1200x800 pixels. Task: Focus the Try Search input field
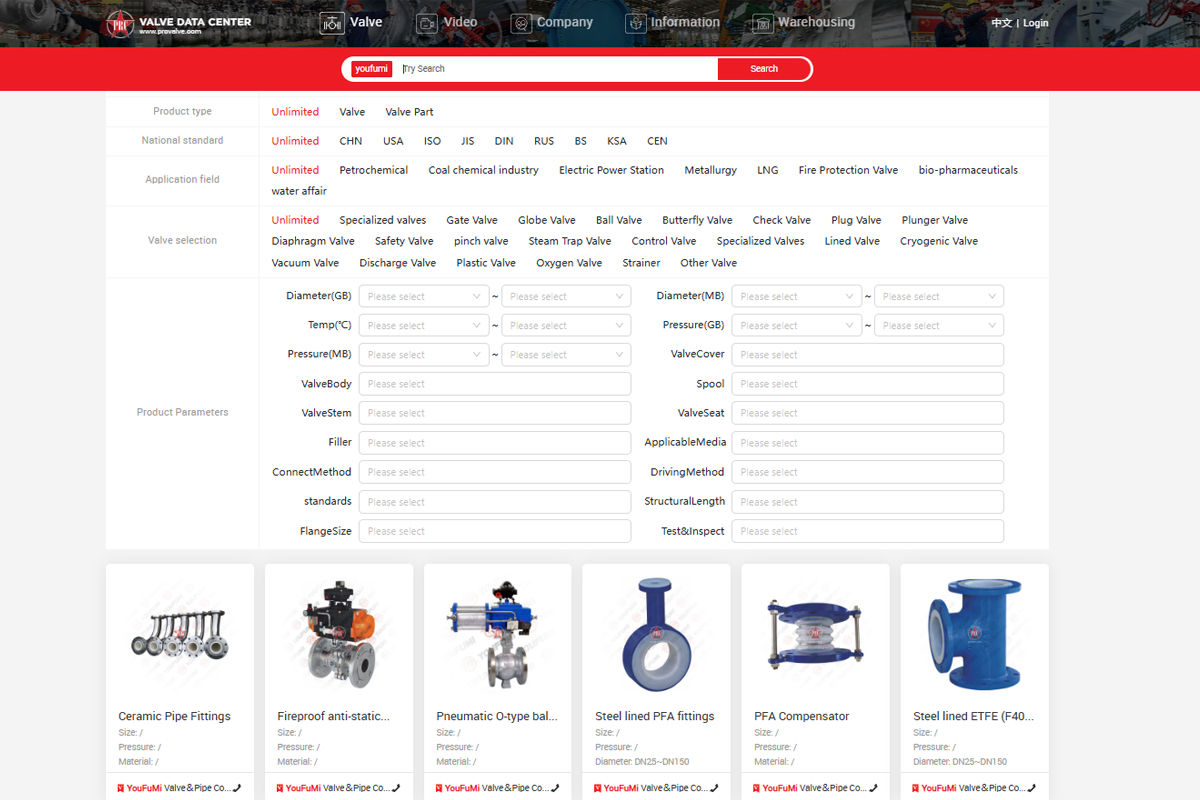coord(556,69)
